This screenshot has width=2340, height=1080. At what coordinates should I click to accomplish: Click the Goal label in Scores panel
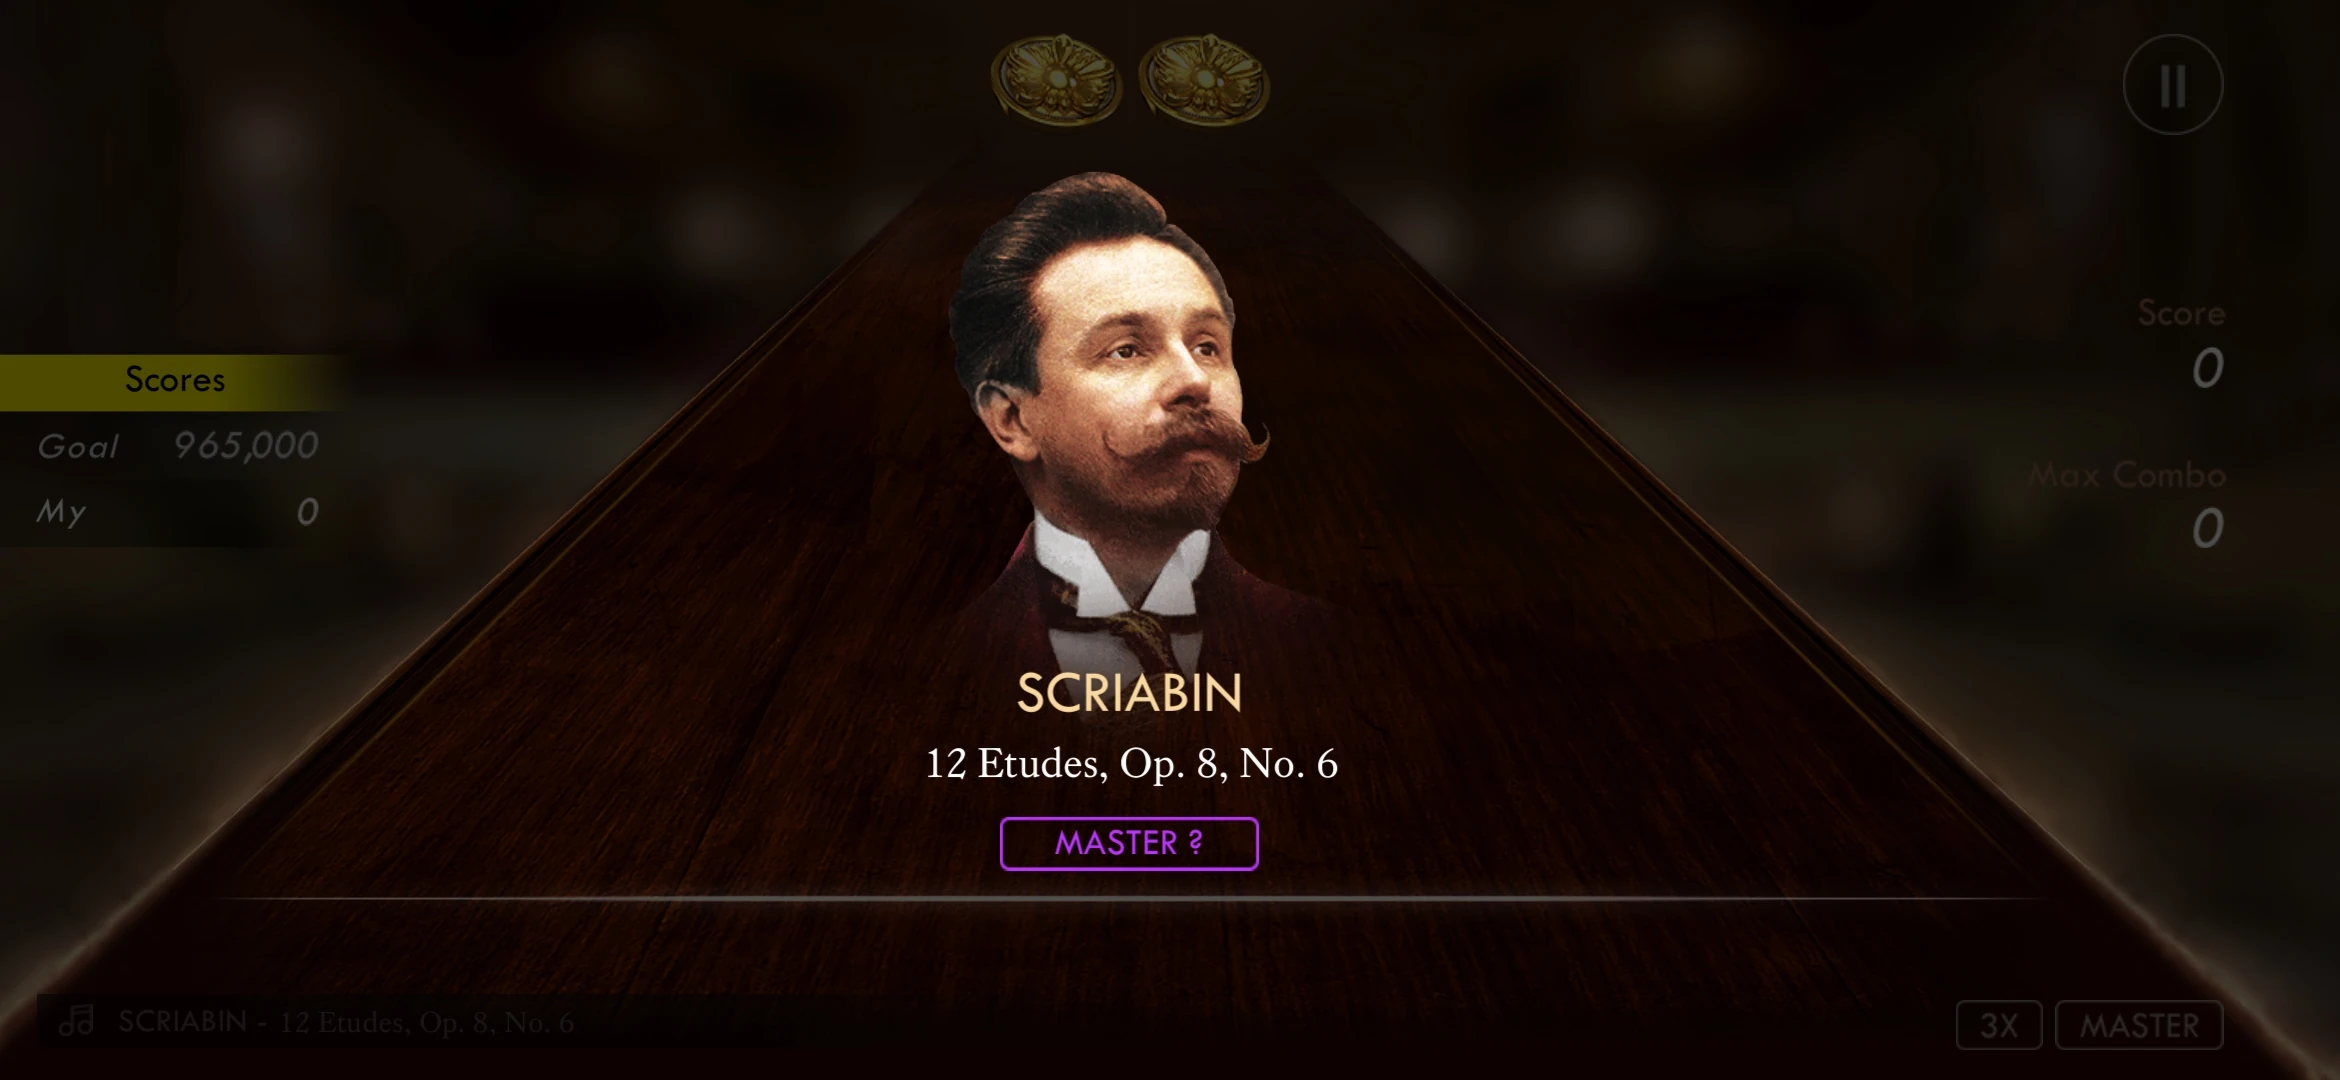pos(78,446)
